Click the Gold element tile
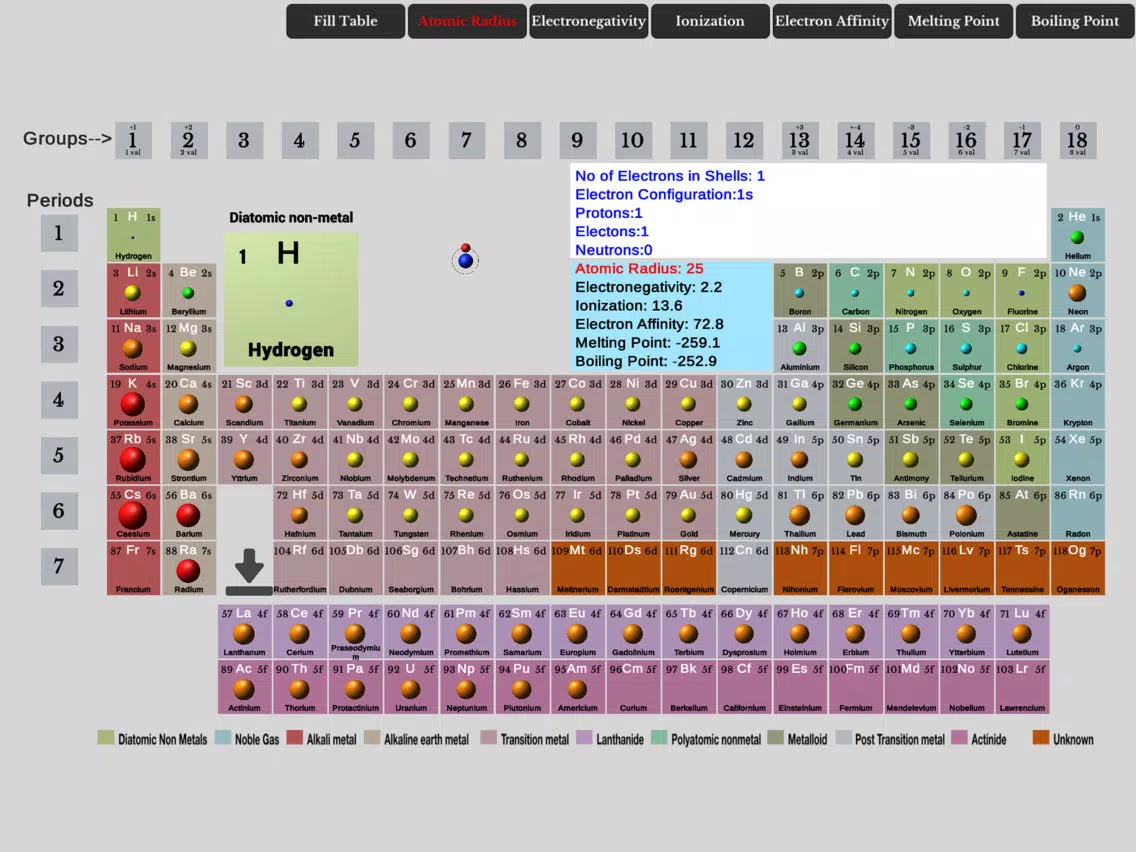 [x=688, y=513]
